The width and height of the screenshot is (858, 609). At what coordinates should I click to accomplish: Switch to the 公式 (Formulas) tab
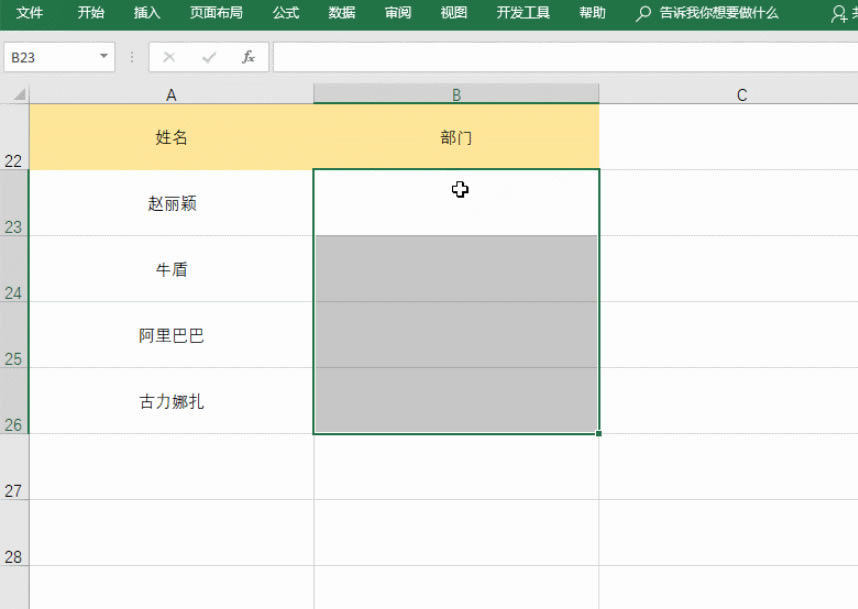[285, 14]
